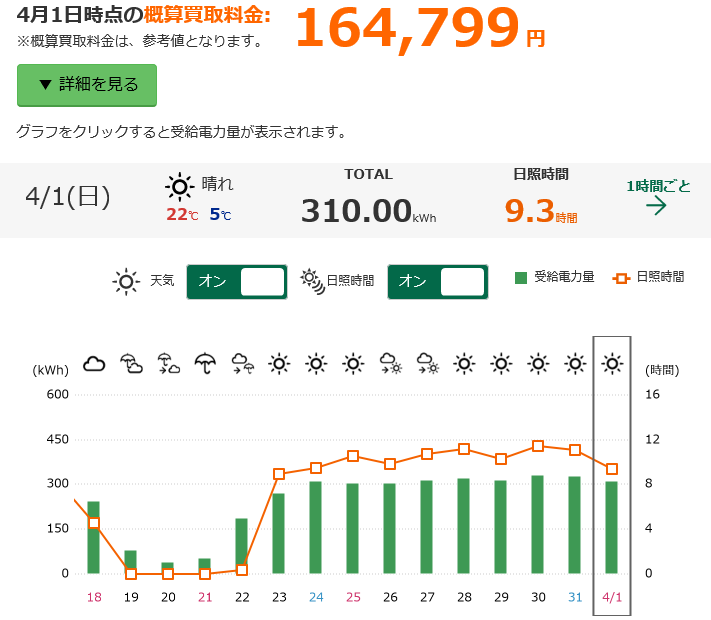Click the green arrow under 1時間ごと

point(656,206)
